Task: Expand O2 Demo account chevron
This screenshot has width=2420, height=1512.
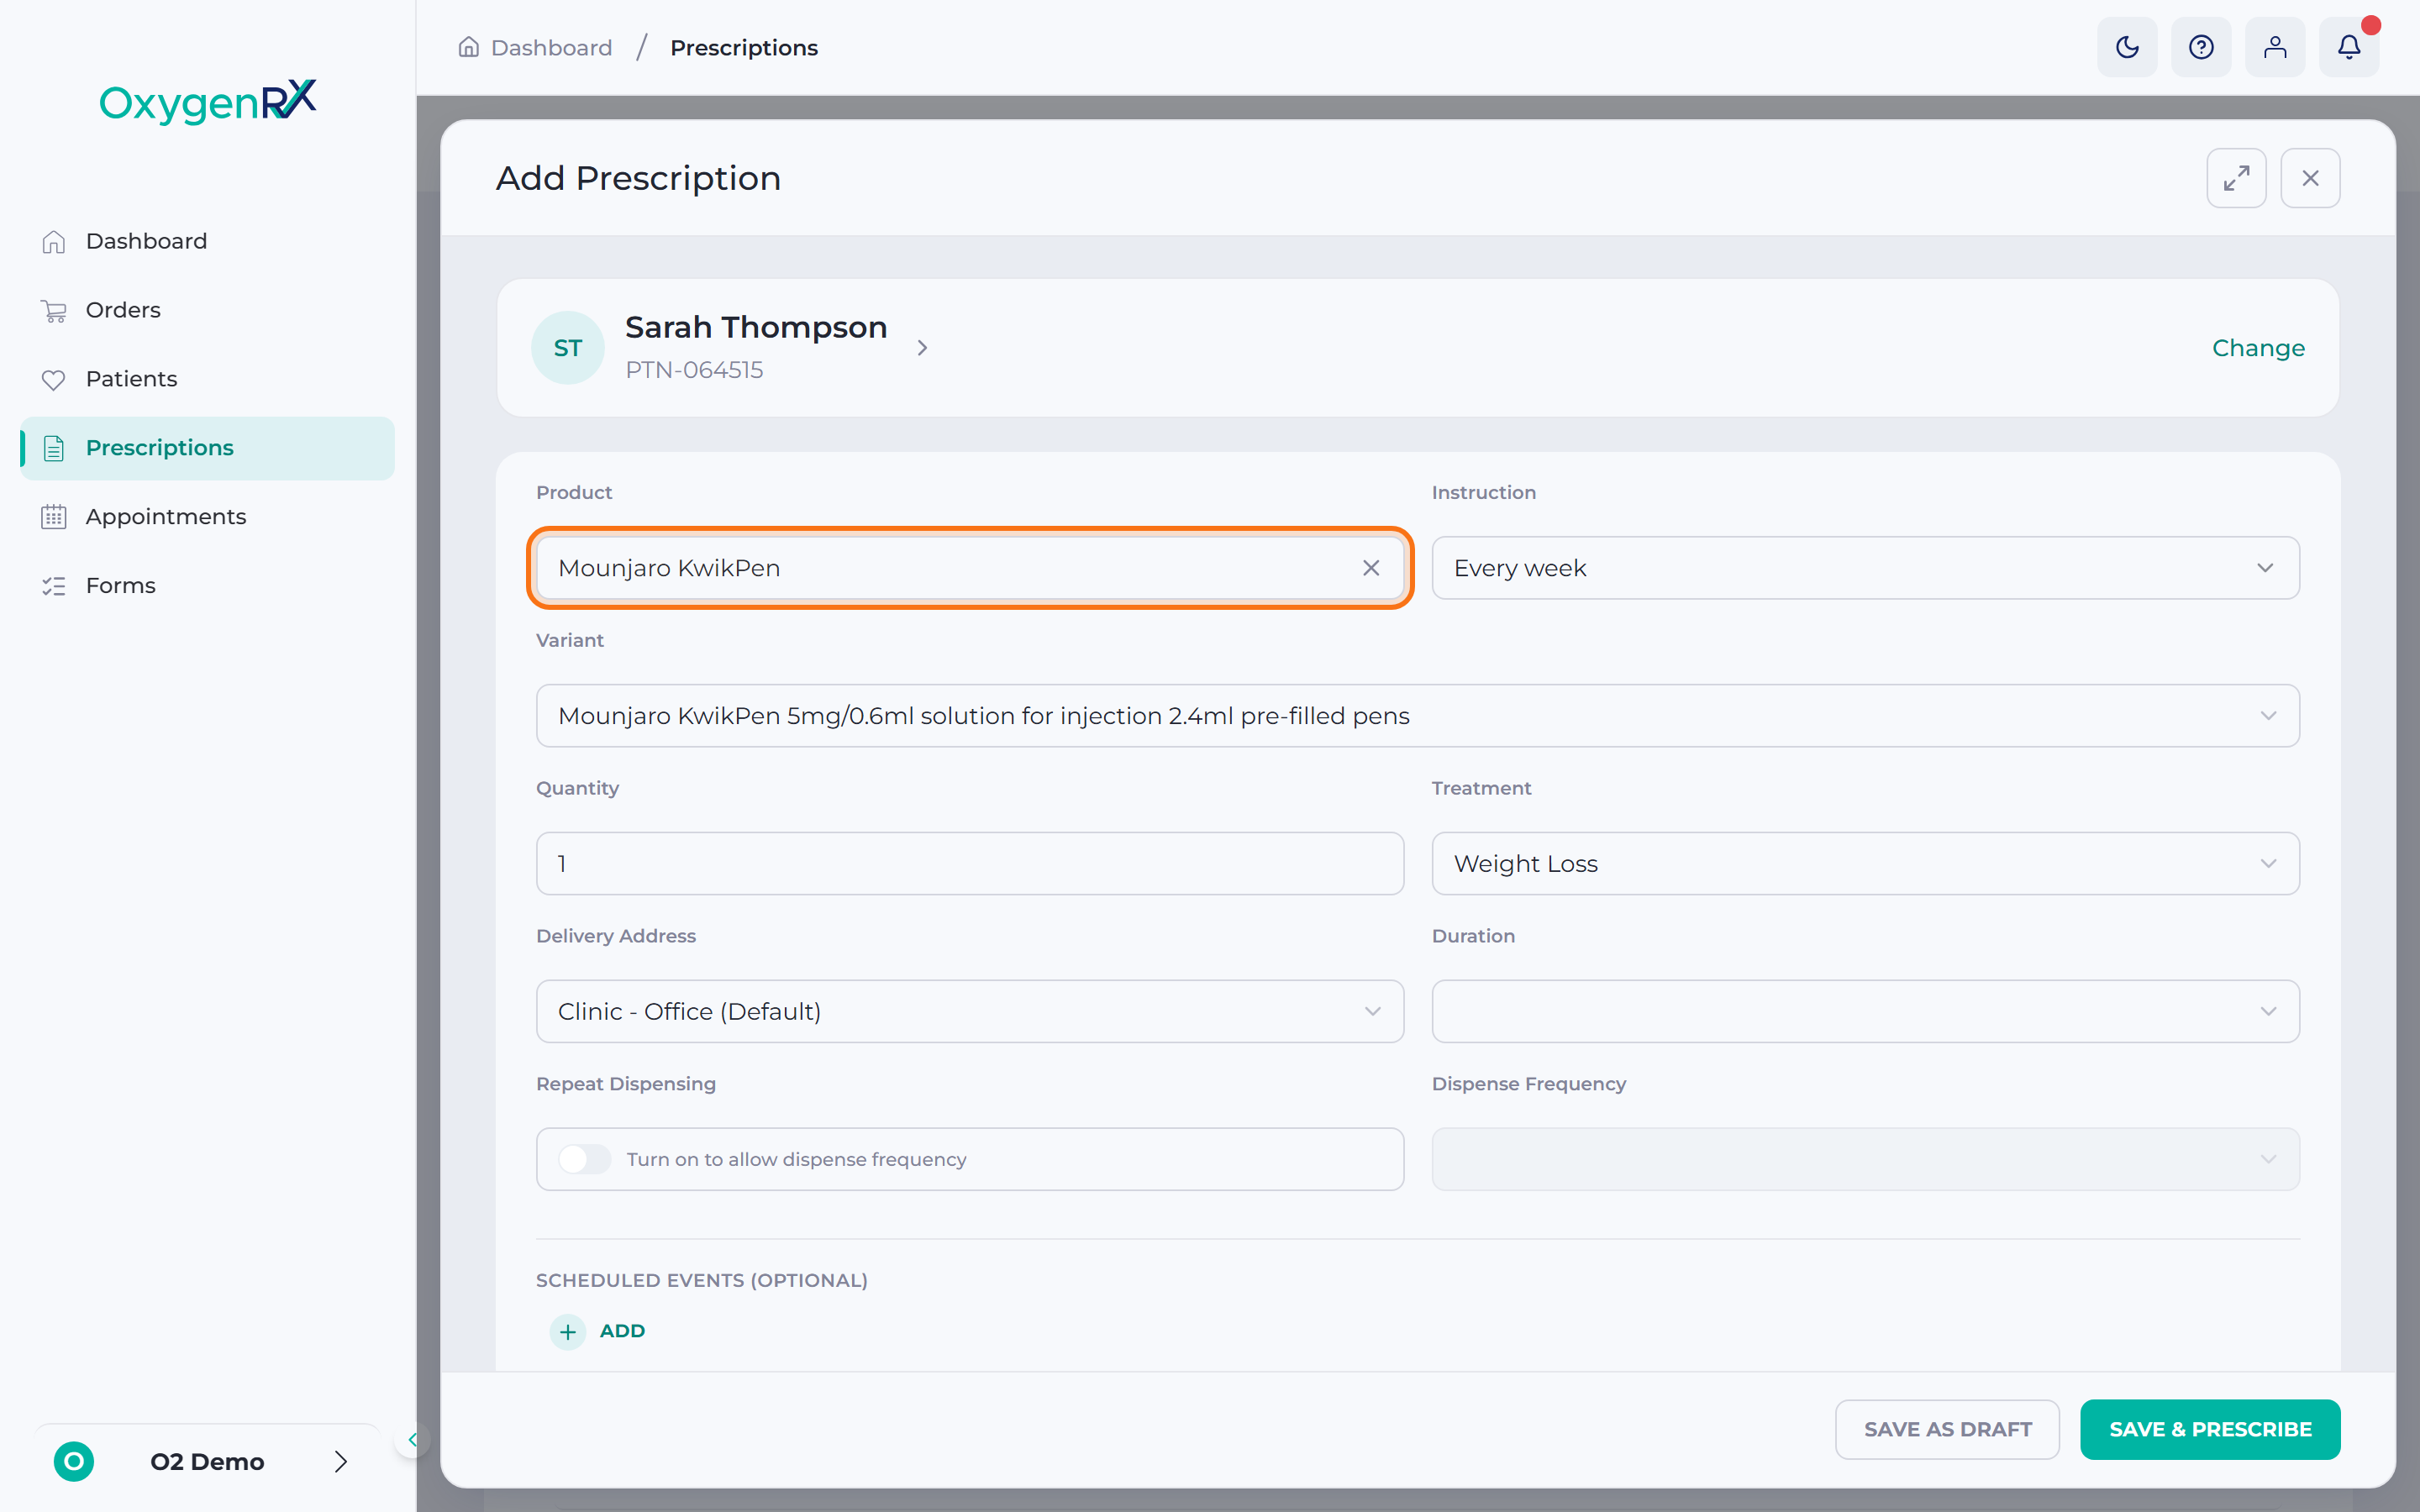Action: (x=341, y=1461)
